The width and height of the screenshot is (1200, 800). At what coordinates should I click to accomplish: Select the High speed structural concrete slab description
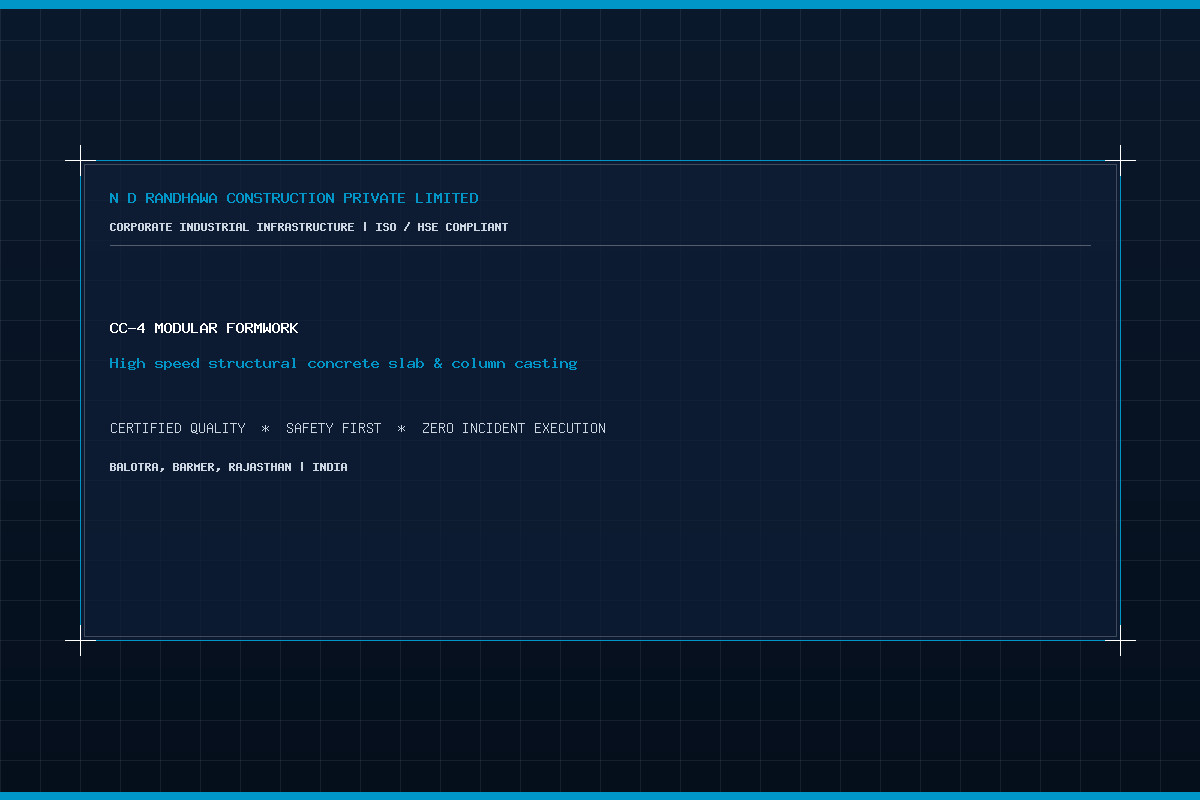(343, 363)
